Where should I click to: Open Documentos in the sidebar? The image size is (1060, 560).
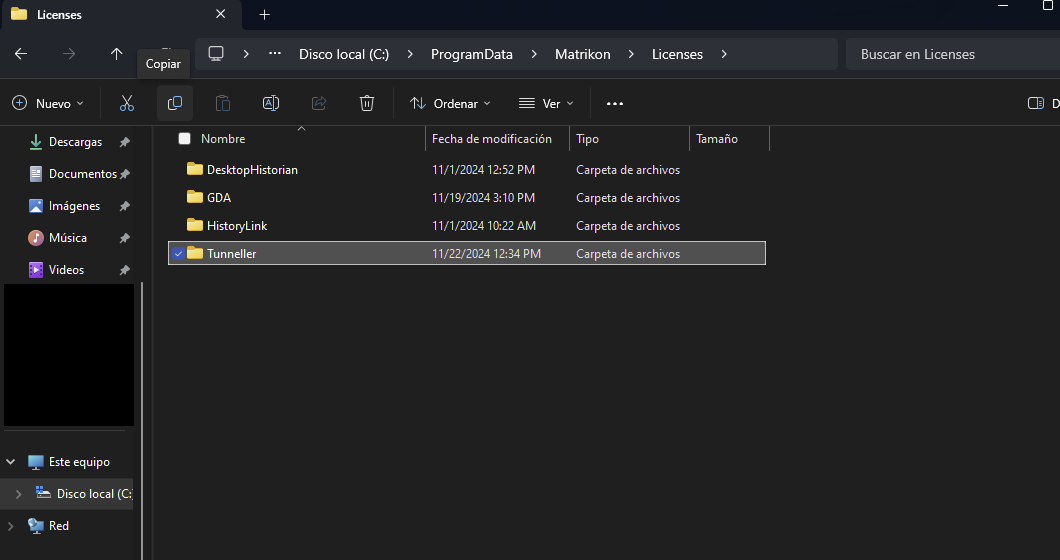82,174
